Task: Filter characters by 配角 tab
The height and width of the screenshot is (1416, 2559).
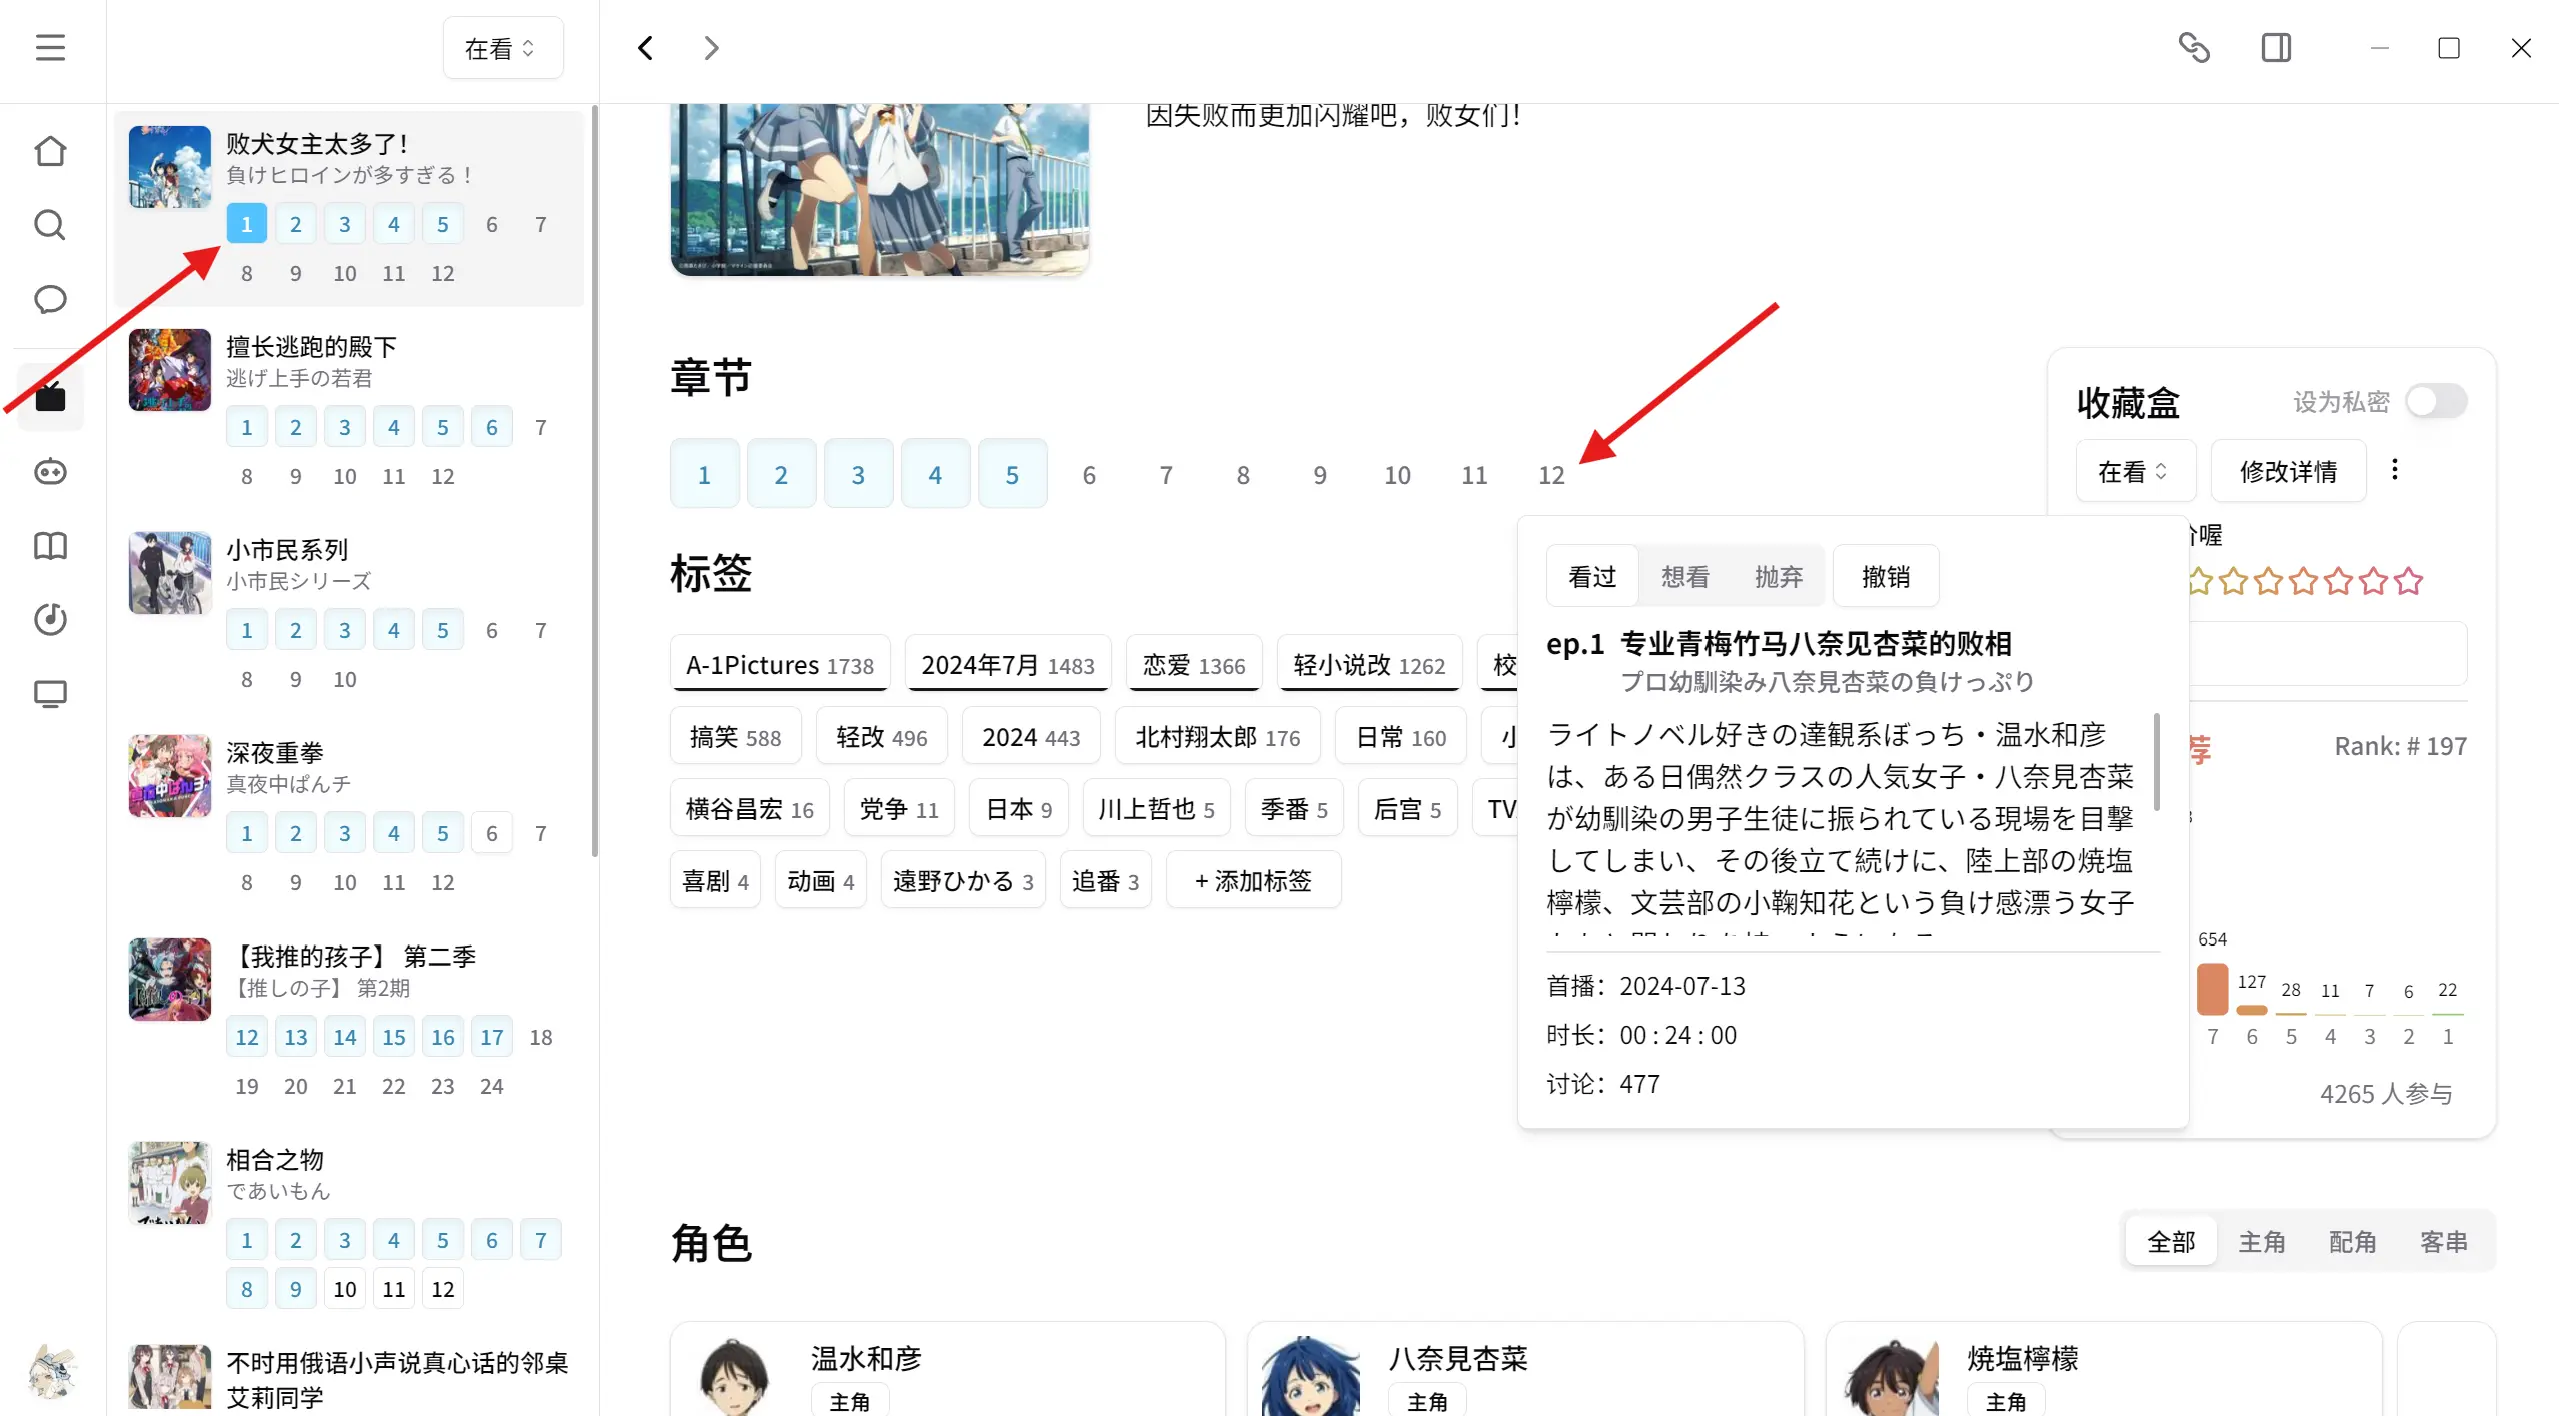Action: coord(2353,1241)
